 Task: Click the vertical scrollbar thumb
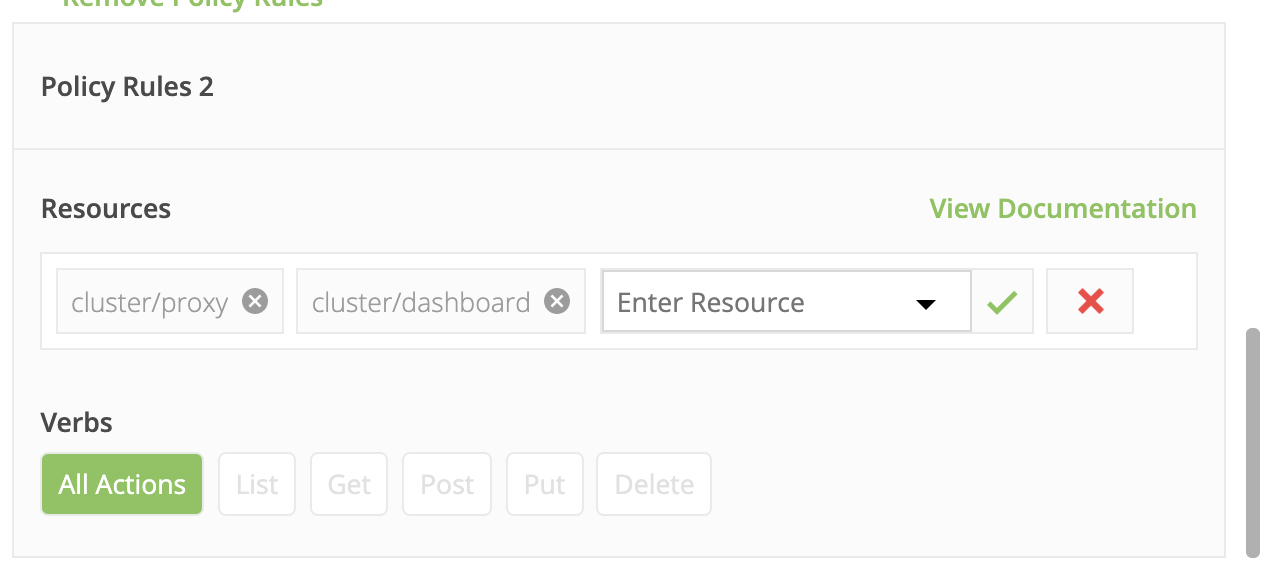(1253, 441)
